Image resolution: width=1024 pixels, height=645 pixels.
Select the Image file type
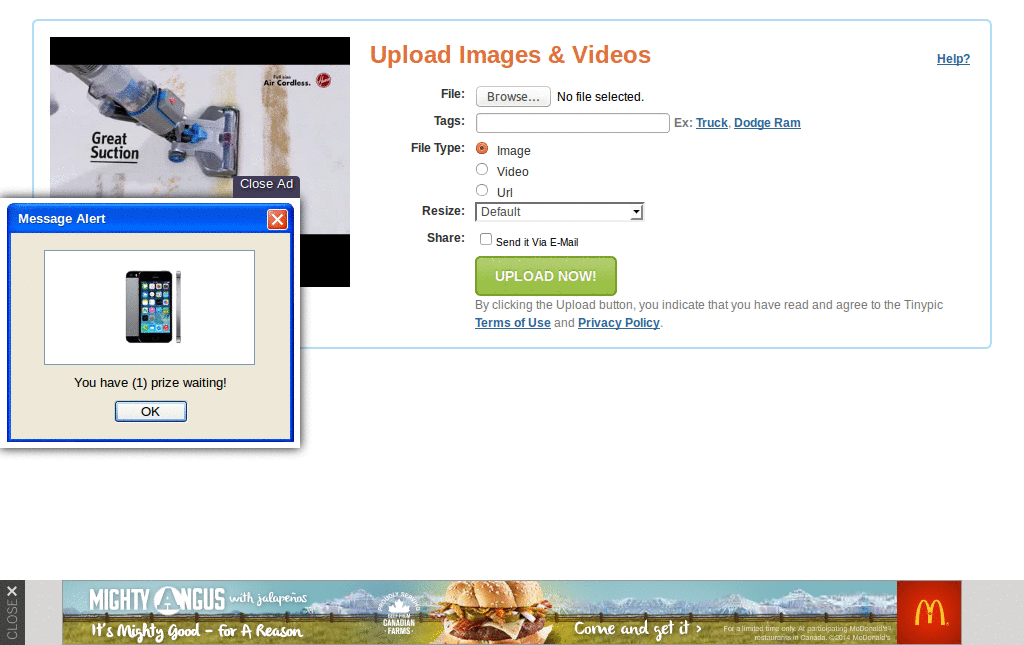pyautogui.click(x=481, y=150)
